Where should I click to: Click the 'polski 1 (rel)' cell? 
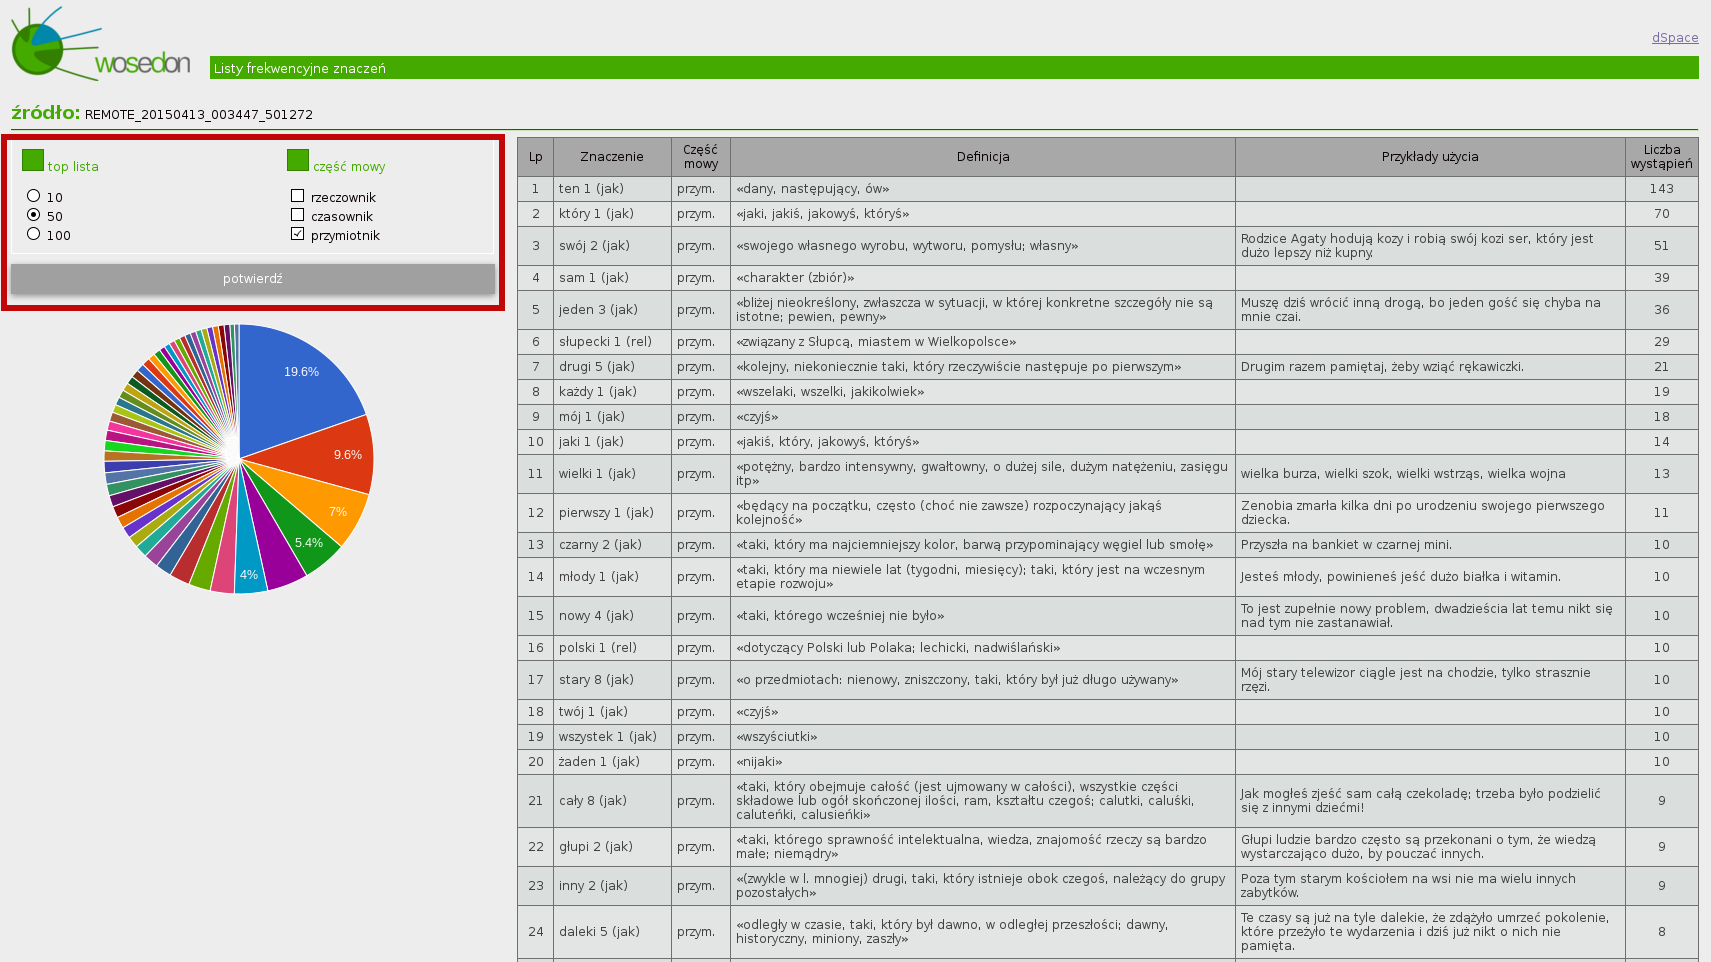[x=612, y=648]
